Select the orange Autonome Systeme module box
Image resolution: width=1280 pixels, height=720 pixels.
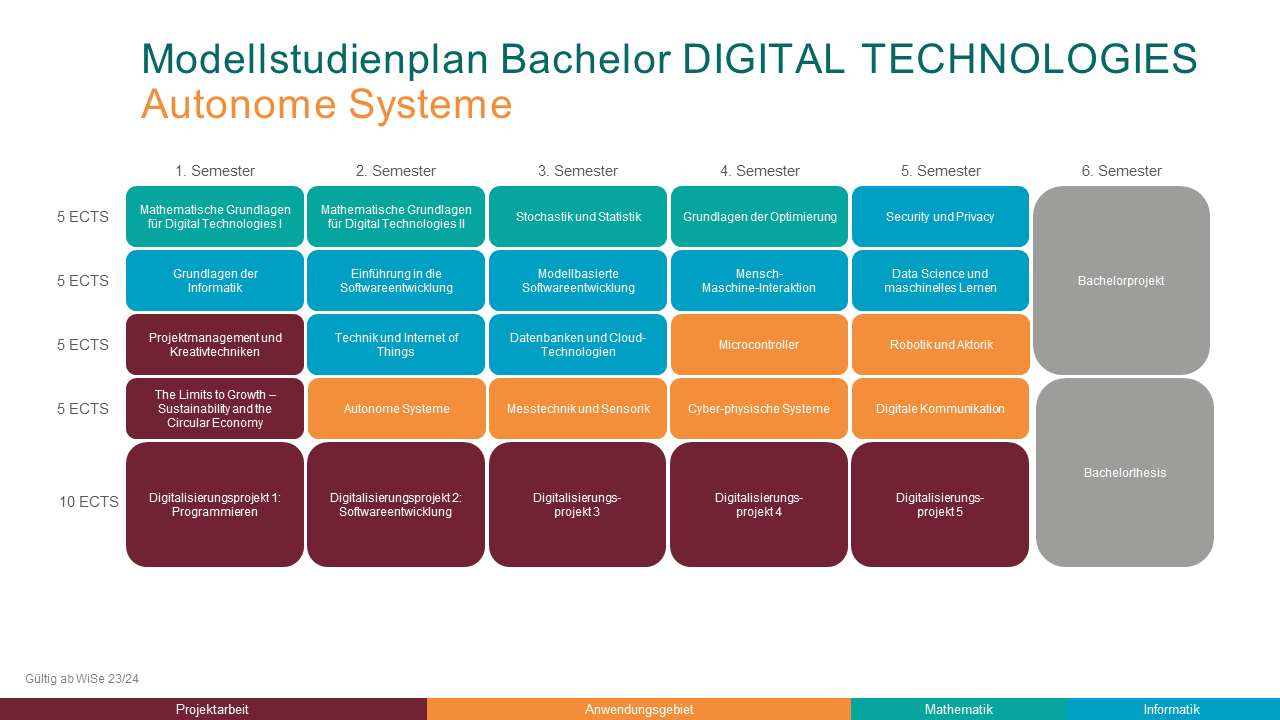tap(396, 408)
